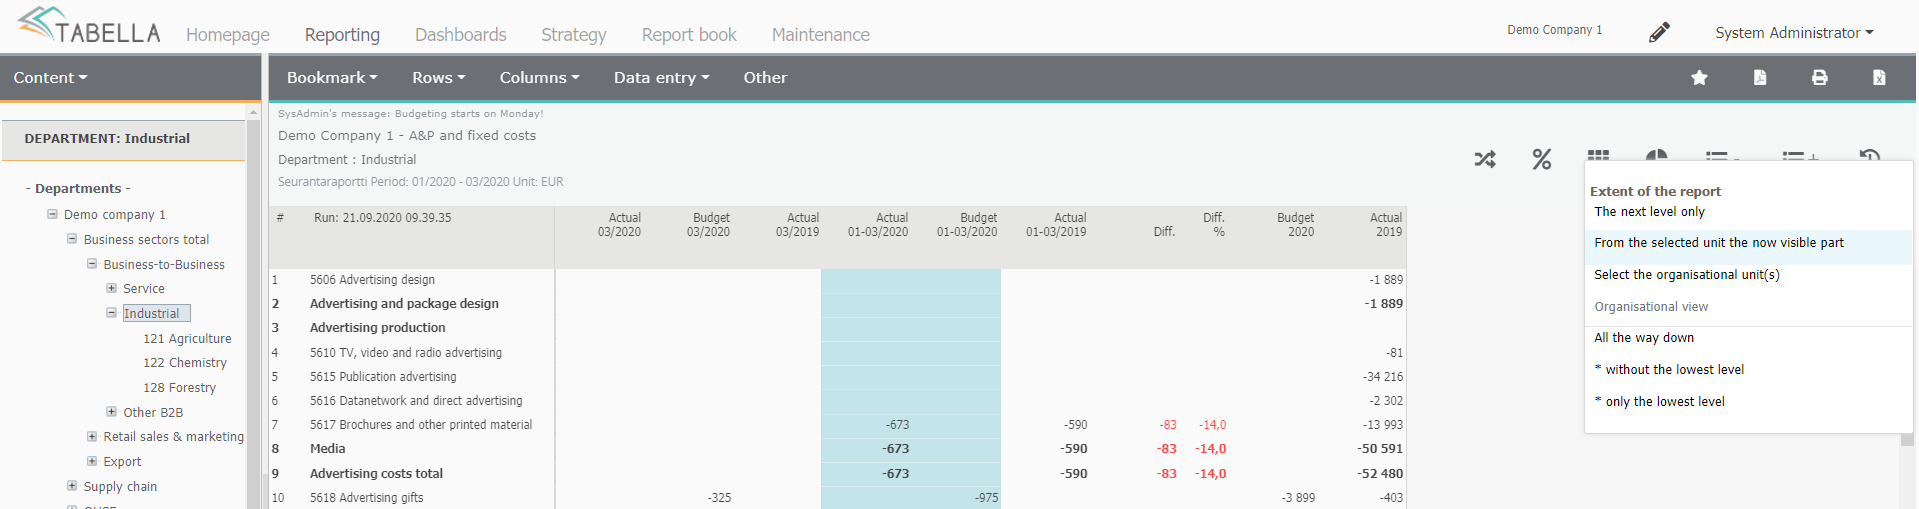Export the report to Excel file
The width and height of the screenshot is (1919, 509).
1879,78
